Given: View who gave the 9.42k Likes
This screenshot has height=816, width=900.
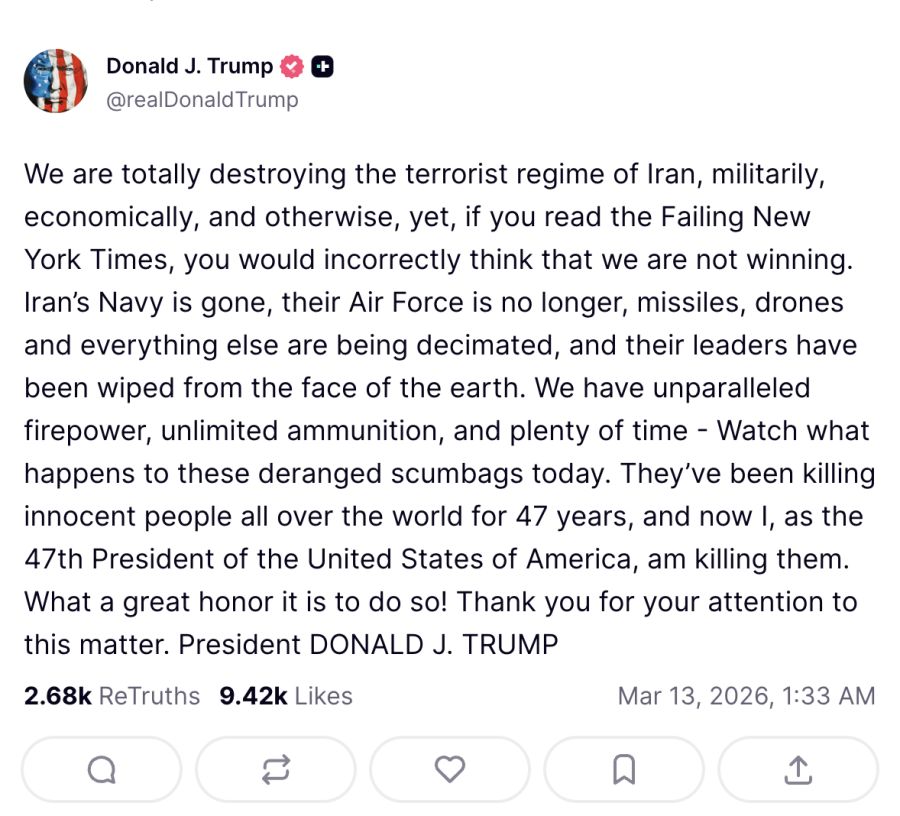Looking at the screenshot, I should point(285,695).
